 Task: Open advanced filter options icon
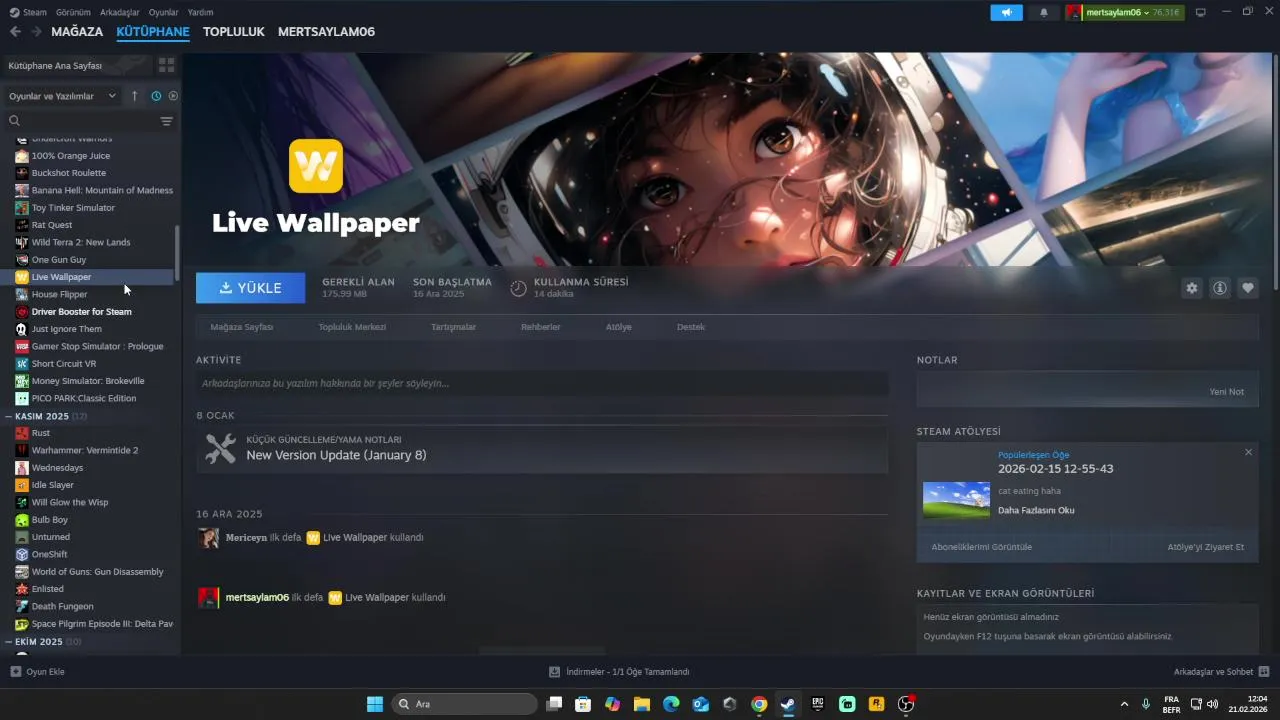pyautogui.click(x=166, y=121)
